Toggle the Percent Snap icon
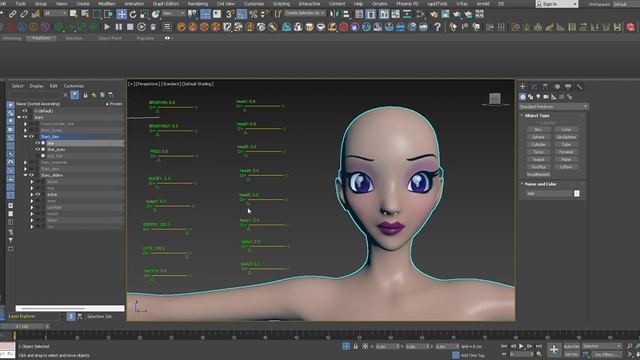This screenshot has height=360, width=640. point(253,14)
